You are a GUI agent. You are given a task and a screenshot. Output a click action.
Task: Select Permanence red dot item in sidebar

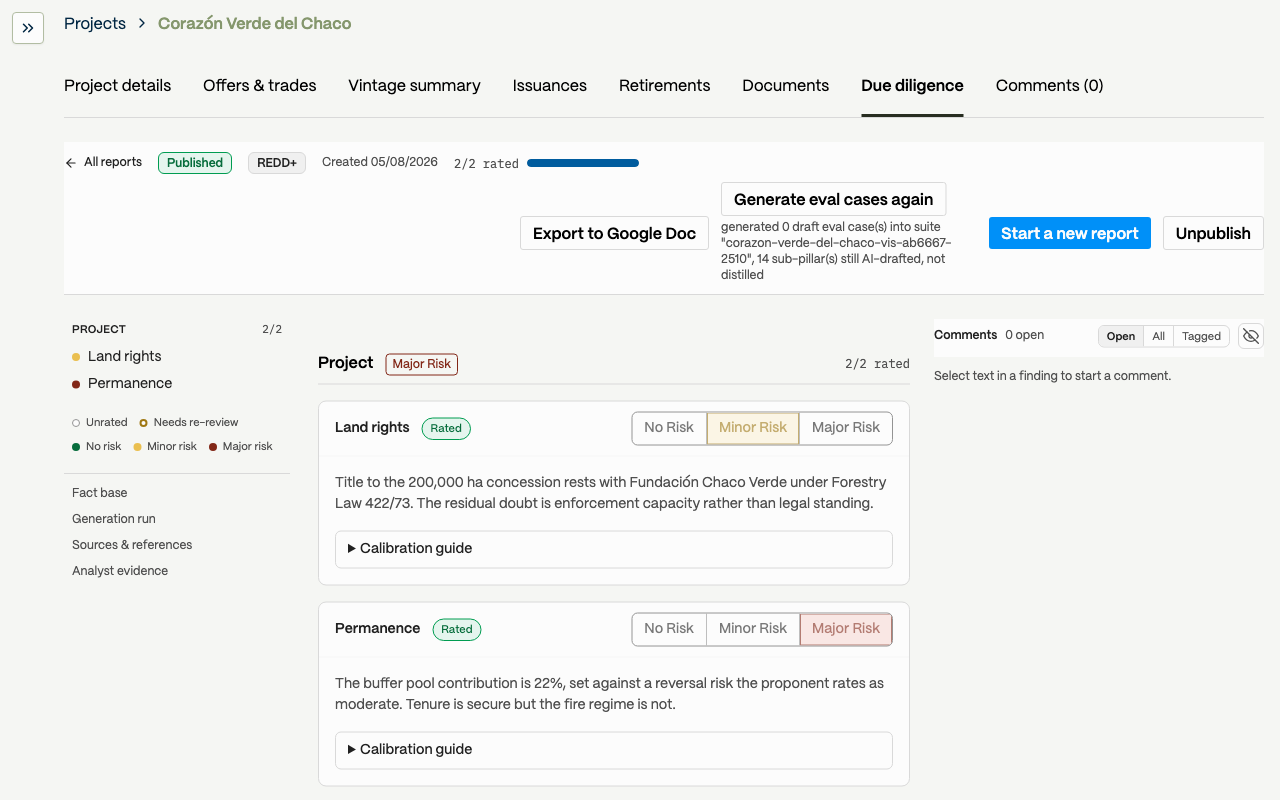(x=122, y=383)
